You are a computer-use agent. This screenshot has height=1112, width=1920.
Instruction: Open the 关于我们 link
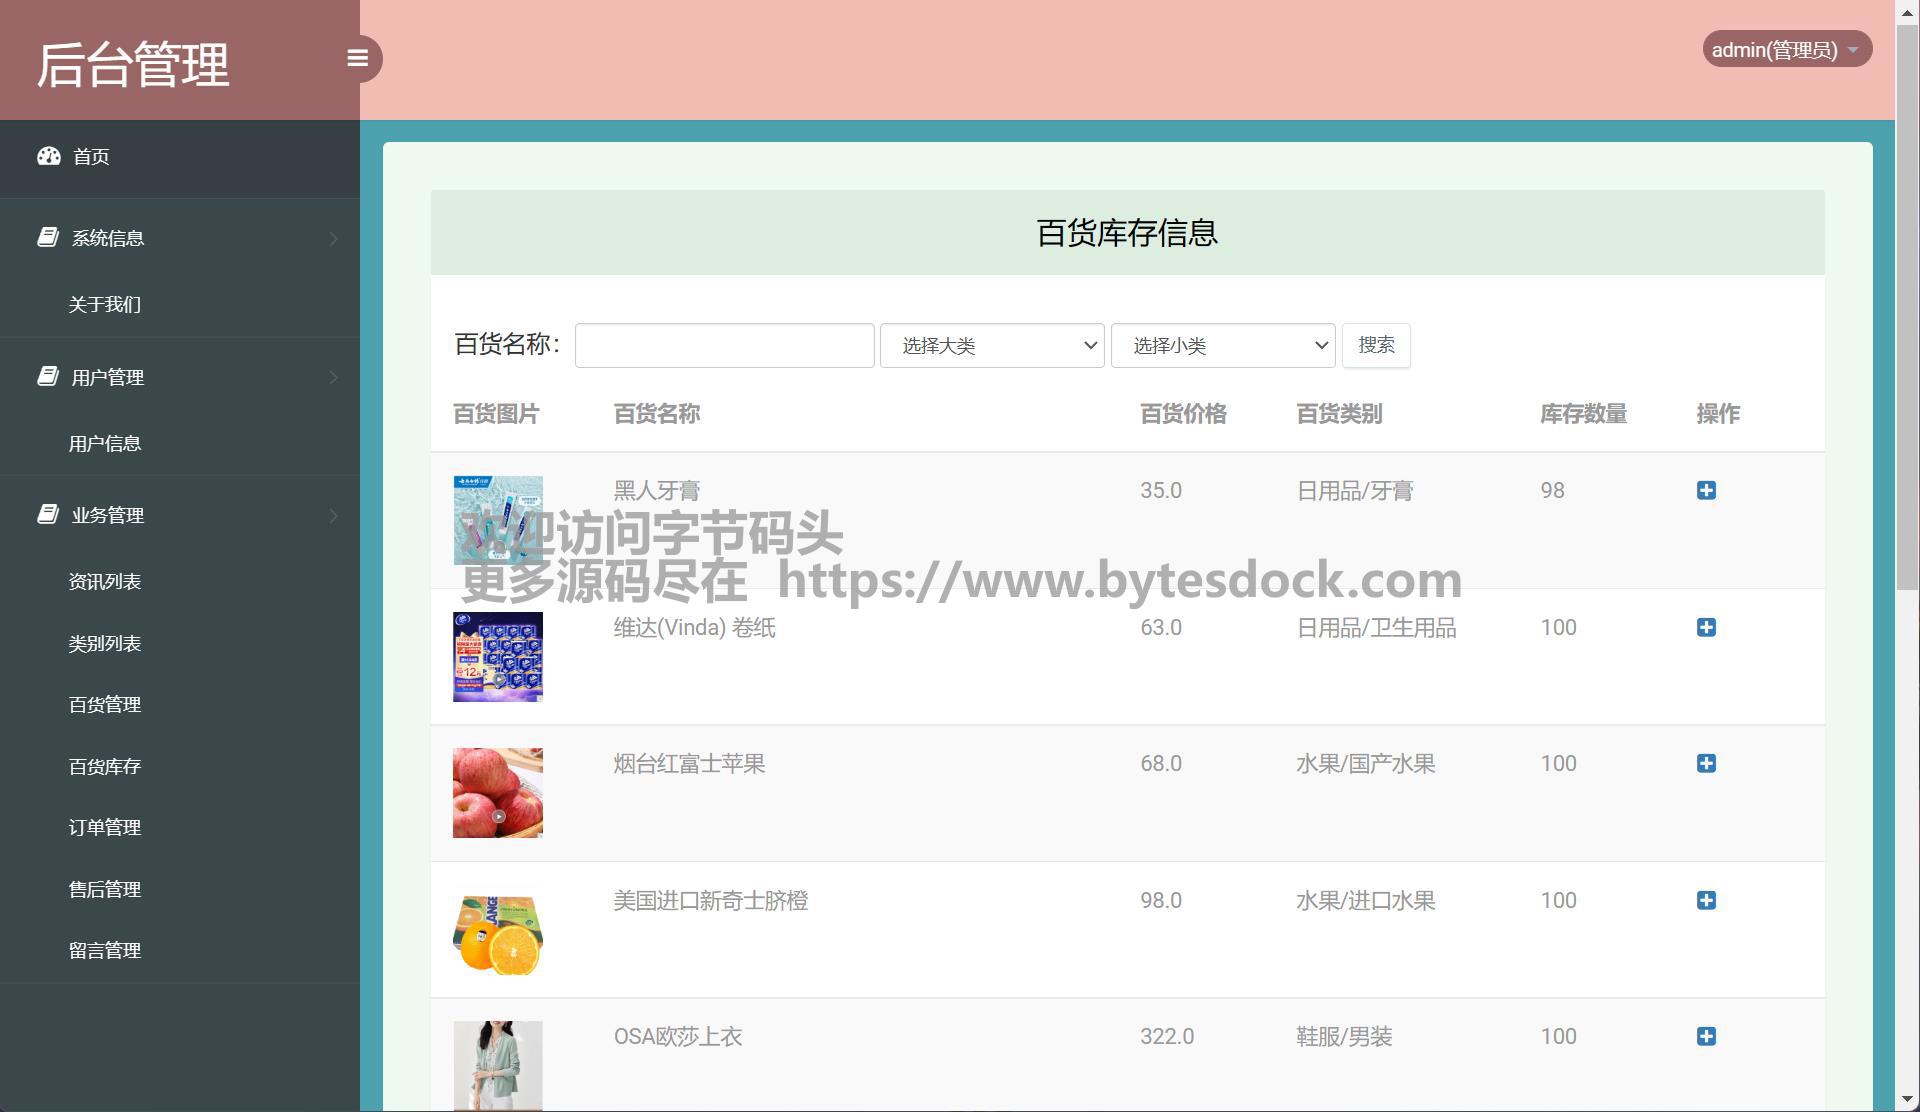point(105,304)
